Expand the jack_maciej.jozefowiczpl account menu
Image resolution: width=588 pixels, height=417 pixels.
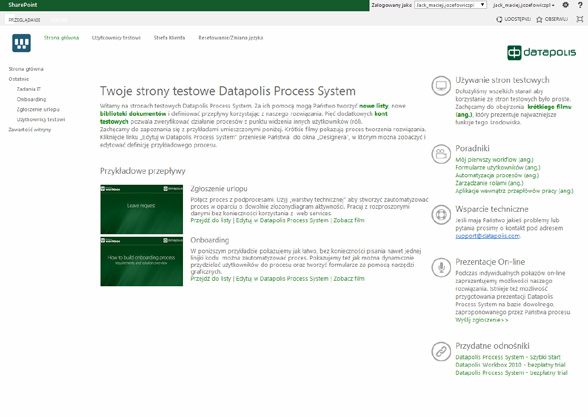(x=524, y=5)
